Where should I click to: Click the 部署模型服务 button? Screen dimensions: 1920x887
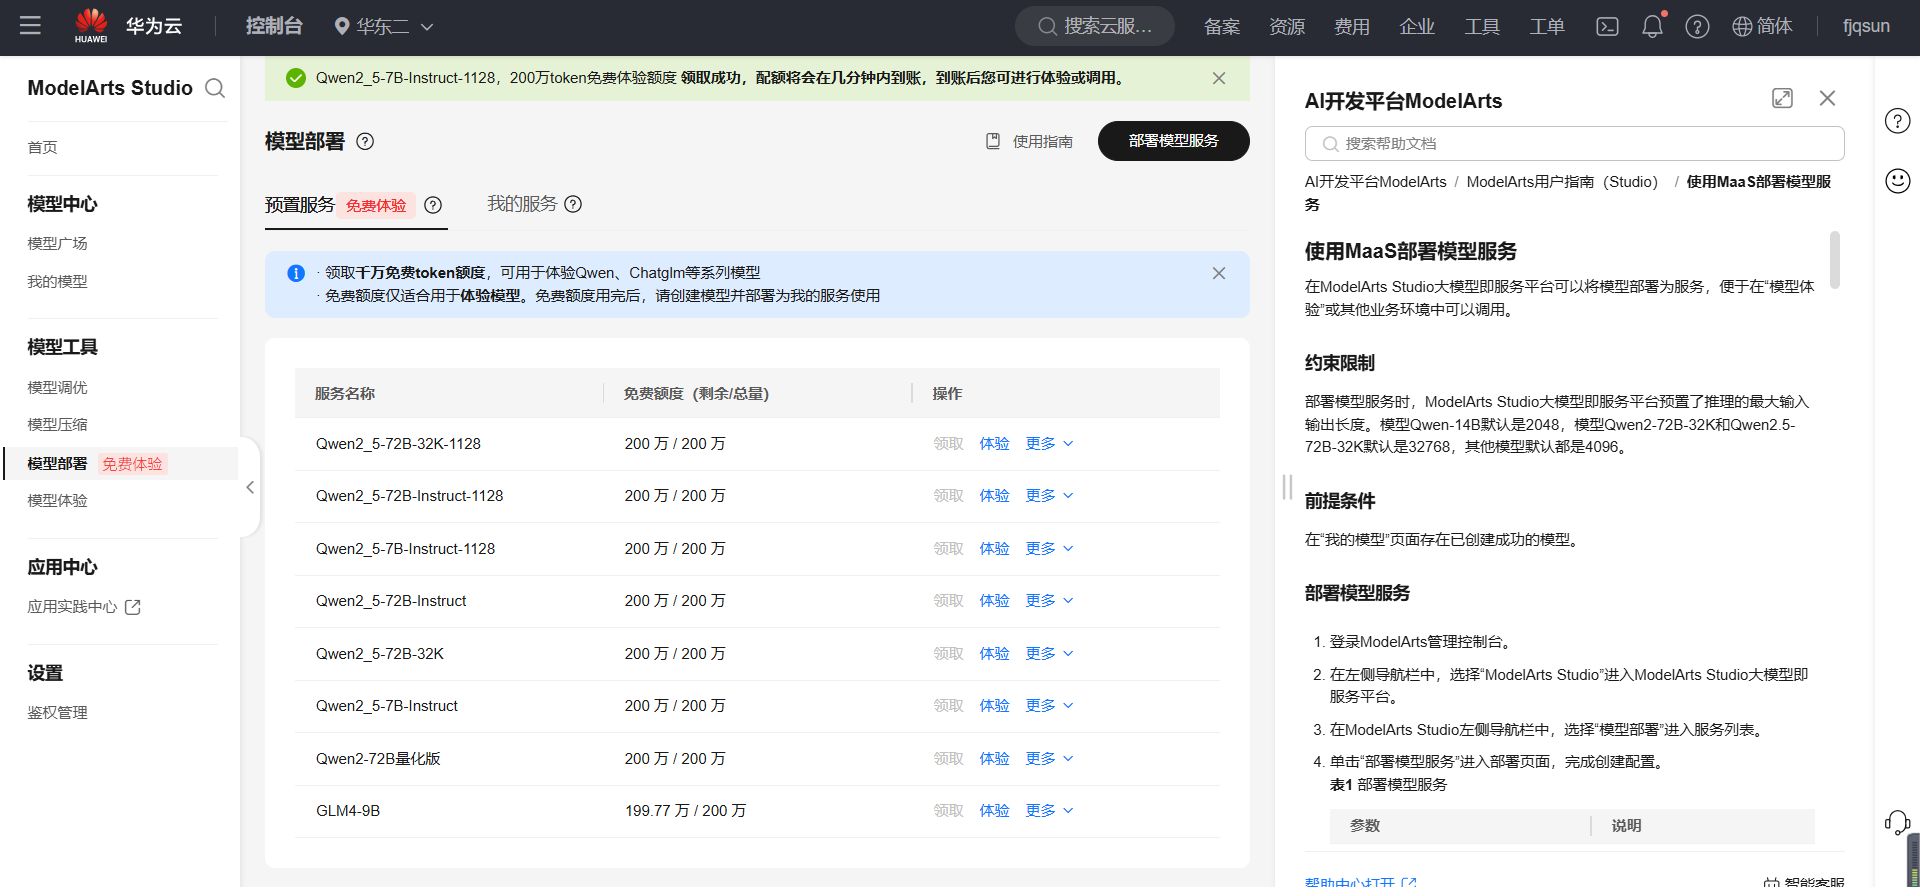coord(1174,141)
